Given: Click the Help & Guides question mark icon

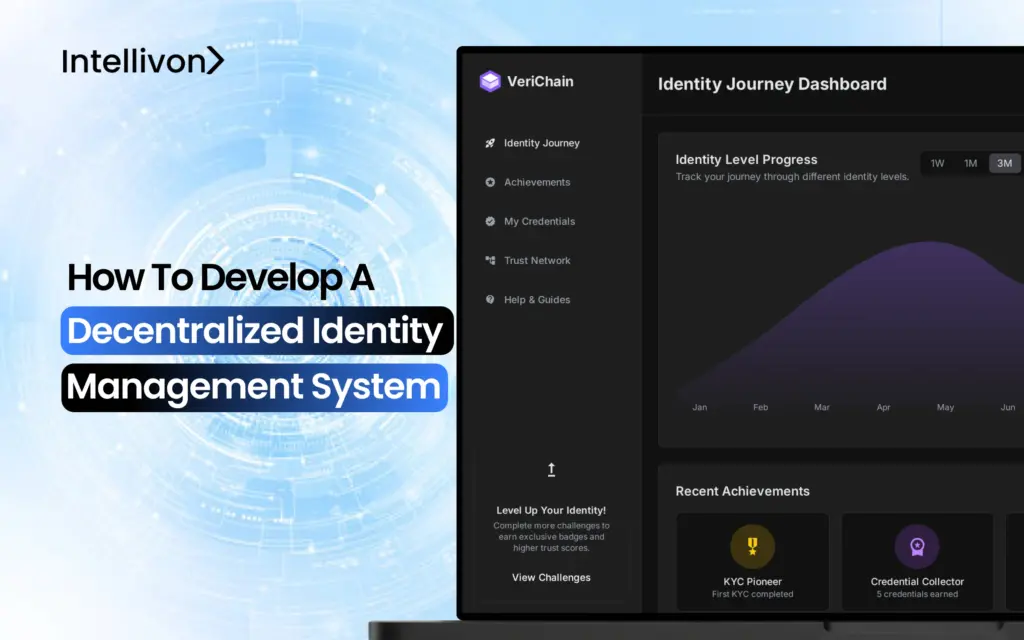Looking at the screenshot, I should click(489, 299).
